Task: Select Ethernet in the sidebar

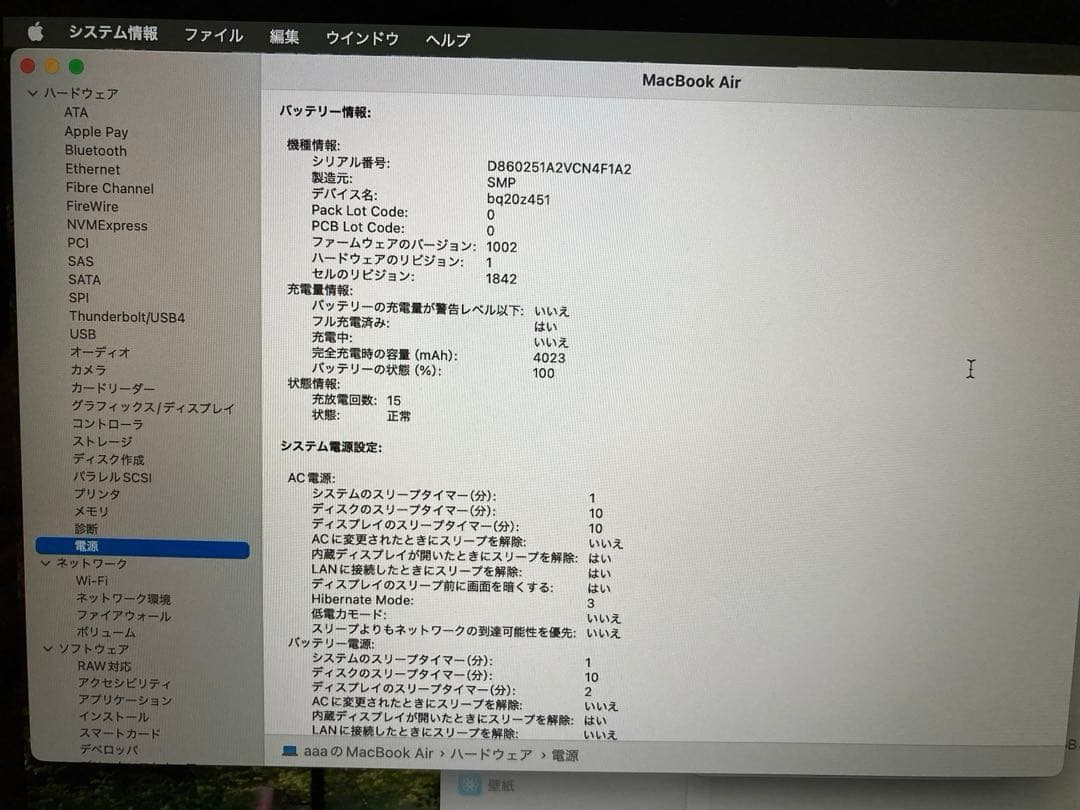Action: click(x=92, y=169)
